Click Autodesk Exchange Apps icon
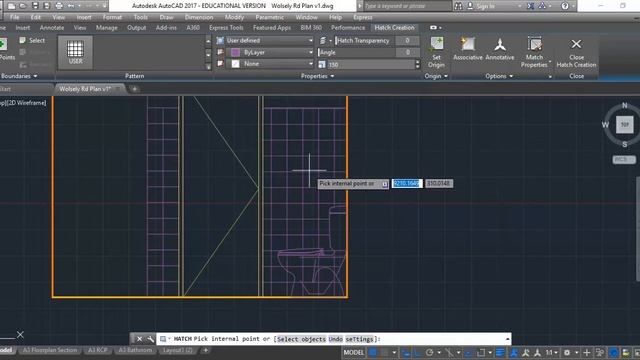The width and height of the screenshot is (640, 360). click(x=530, y=6)
